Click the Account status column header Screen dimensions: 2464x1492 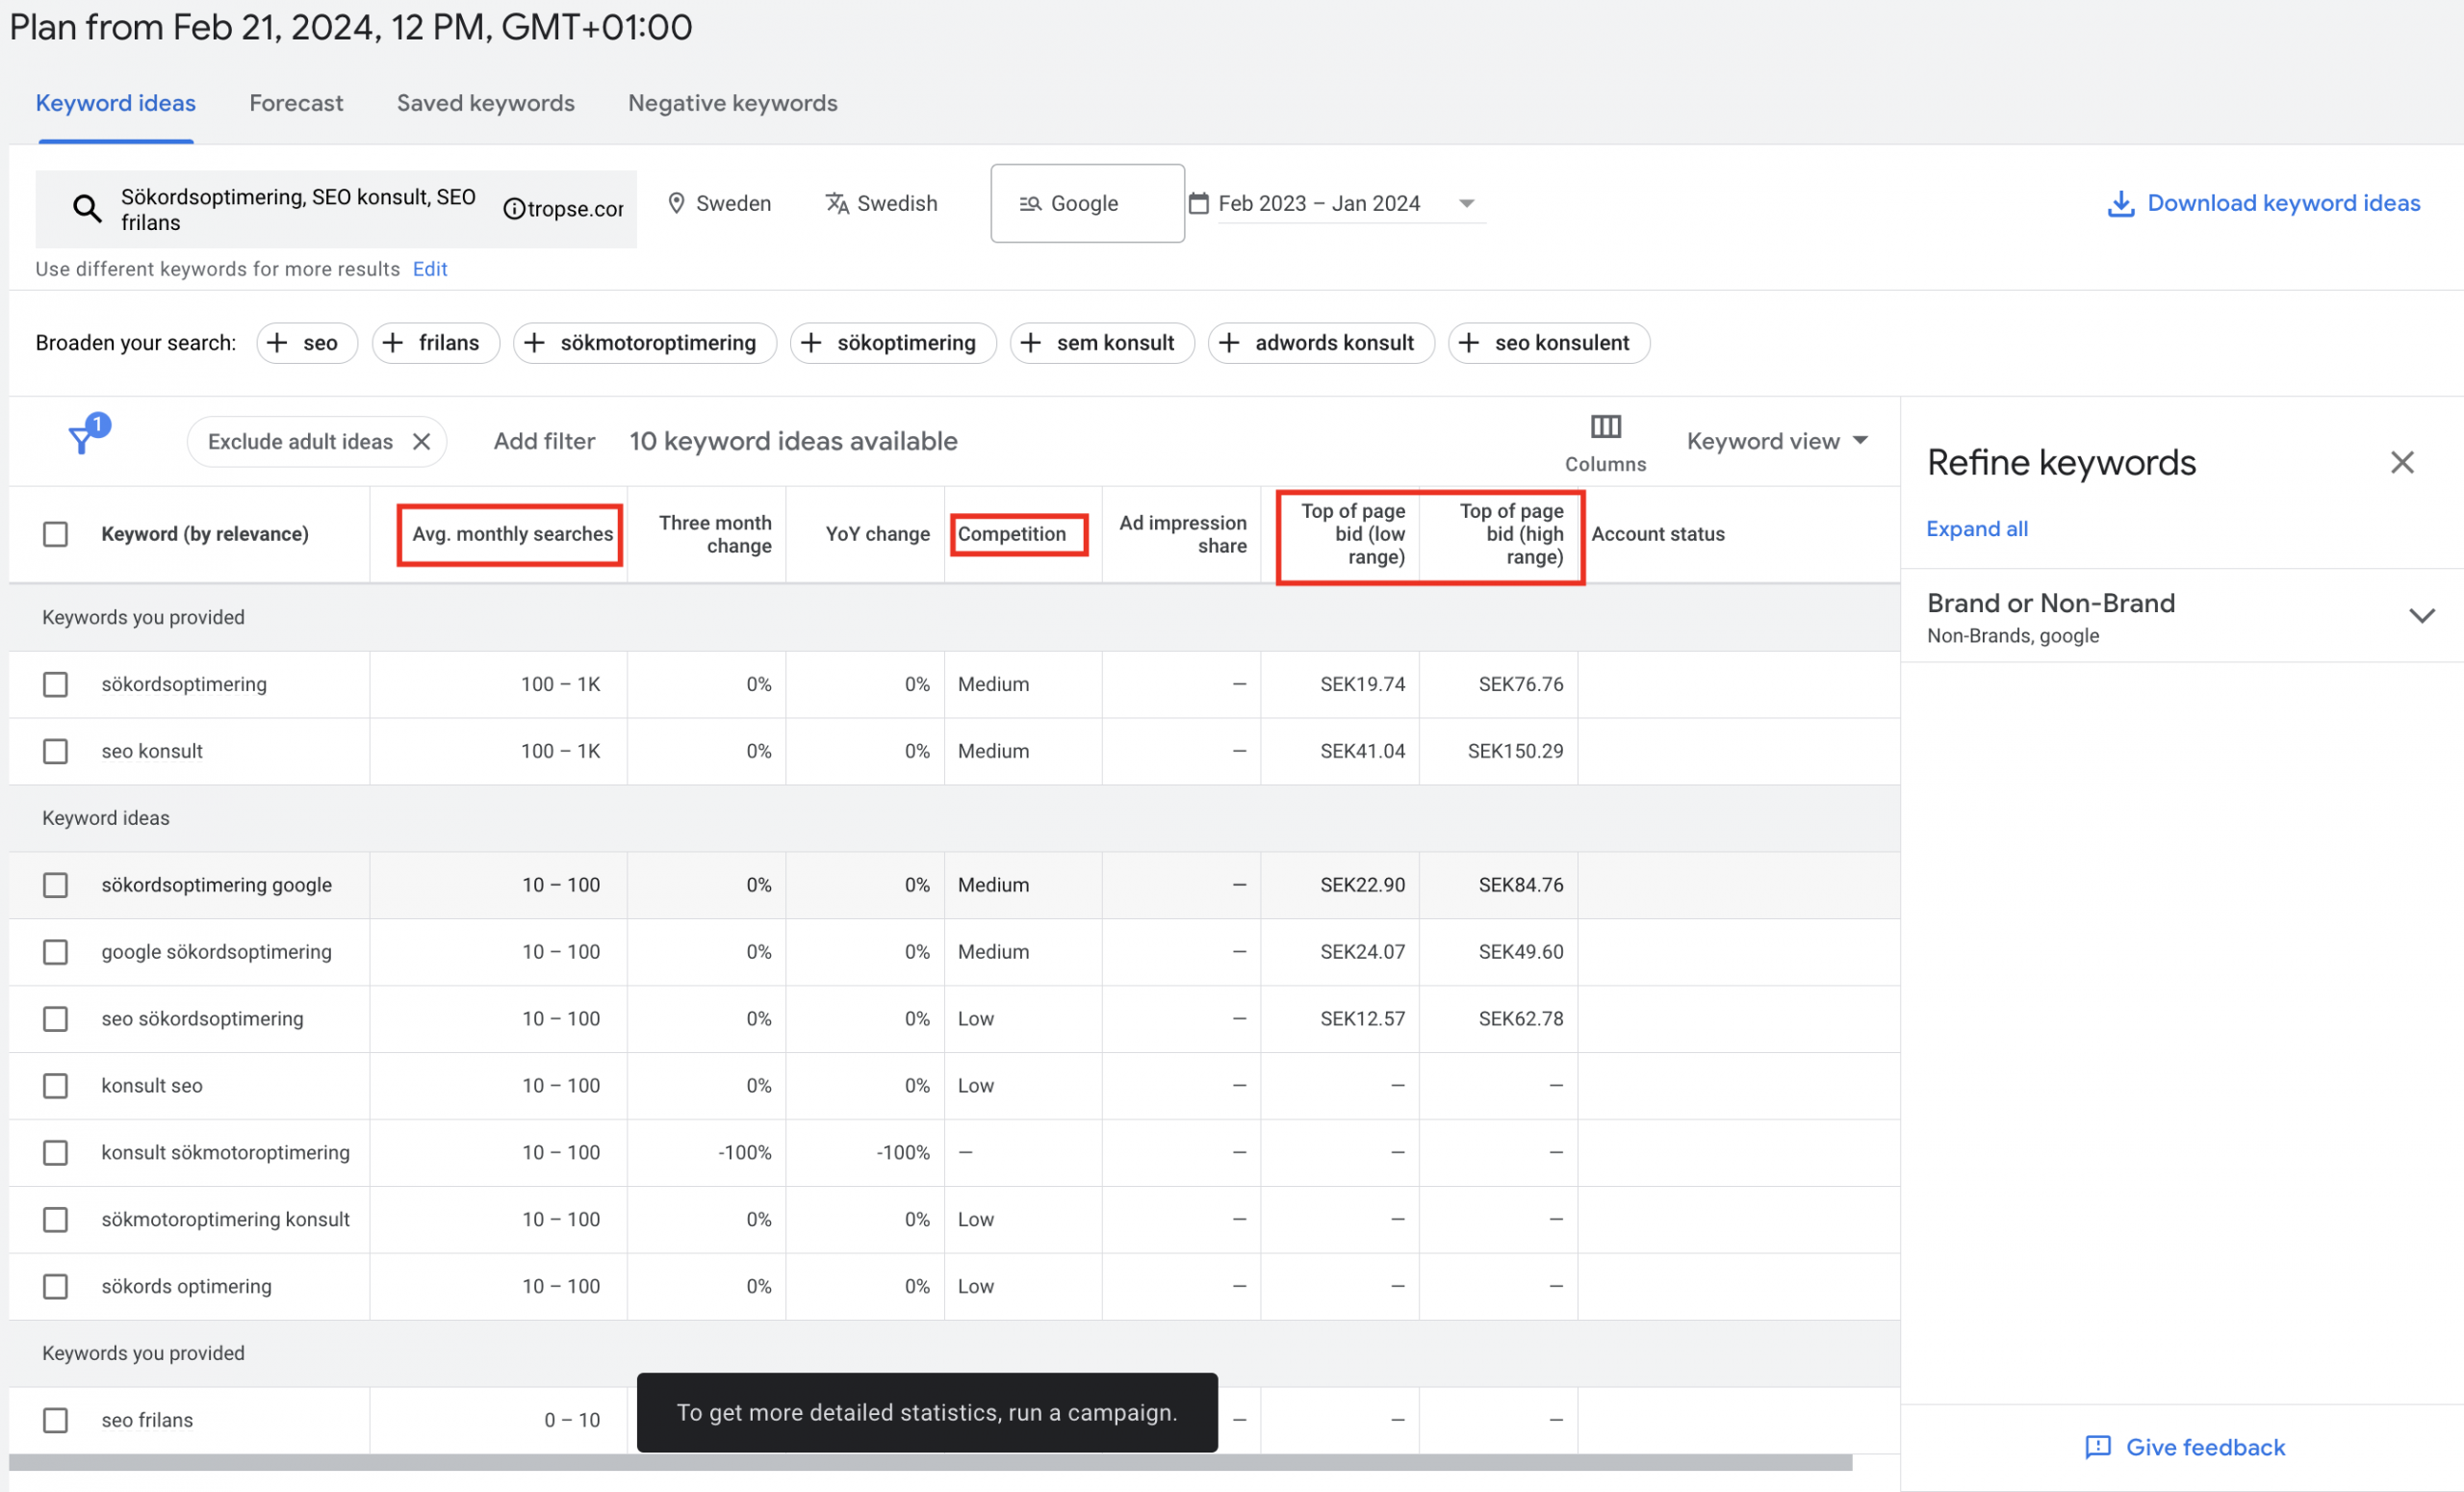(1658, 534)
